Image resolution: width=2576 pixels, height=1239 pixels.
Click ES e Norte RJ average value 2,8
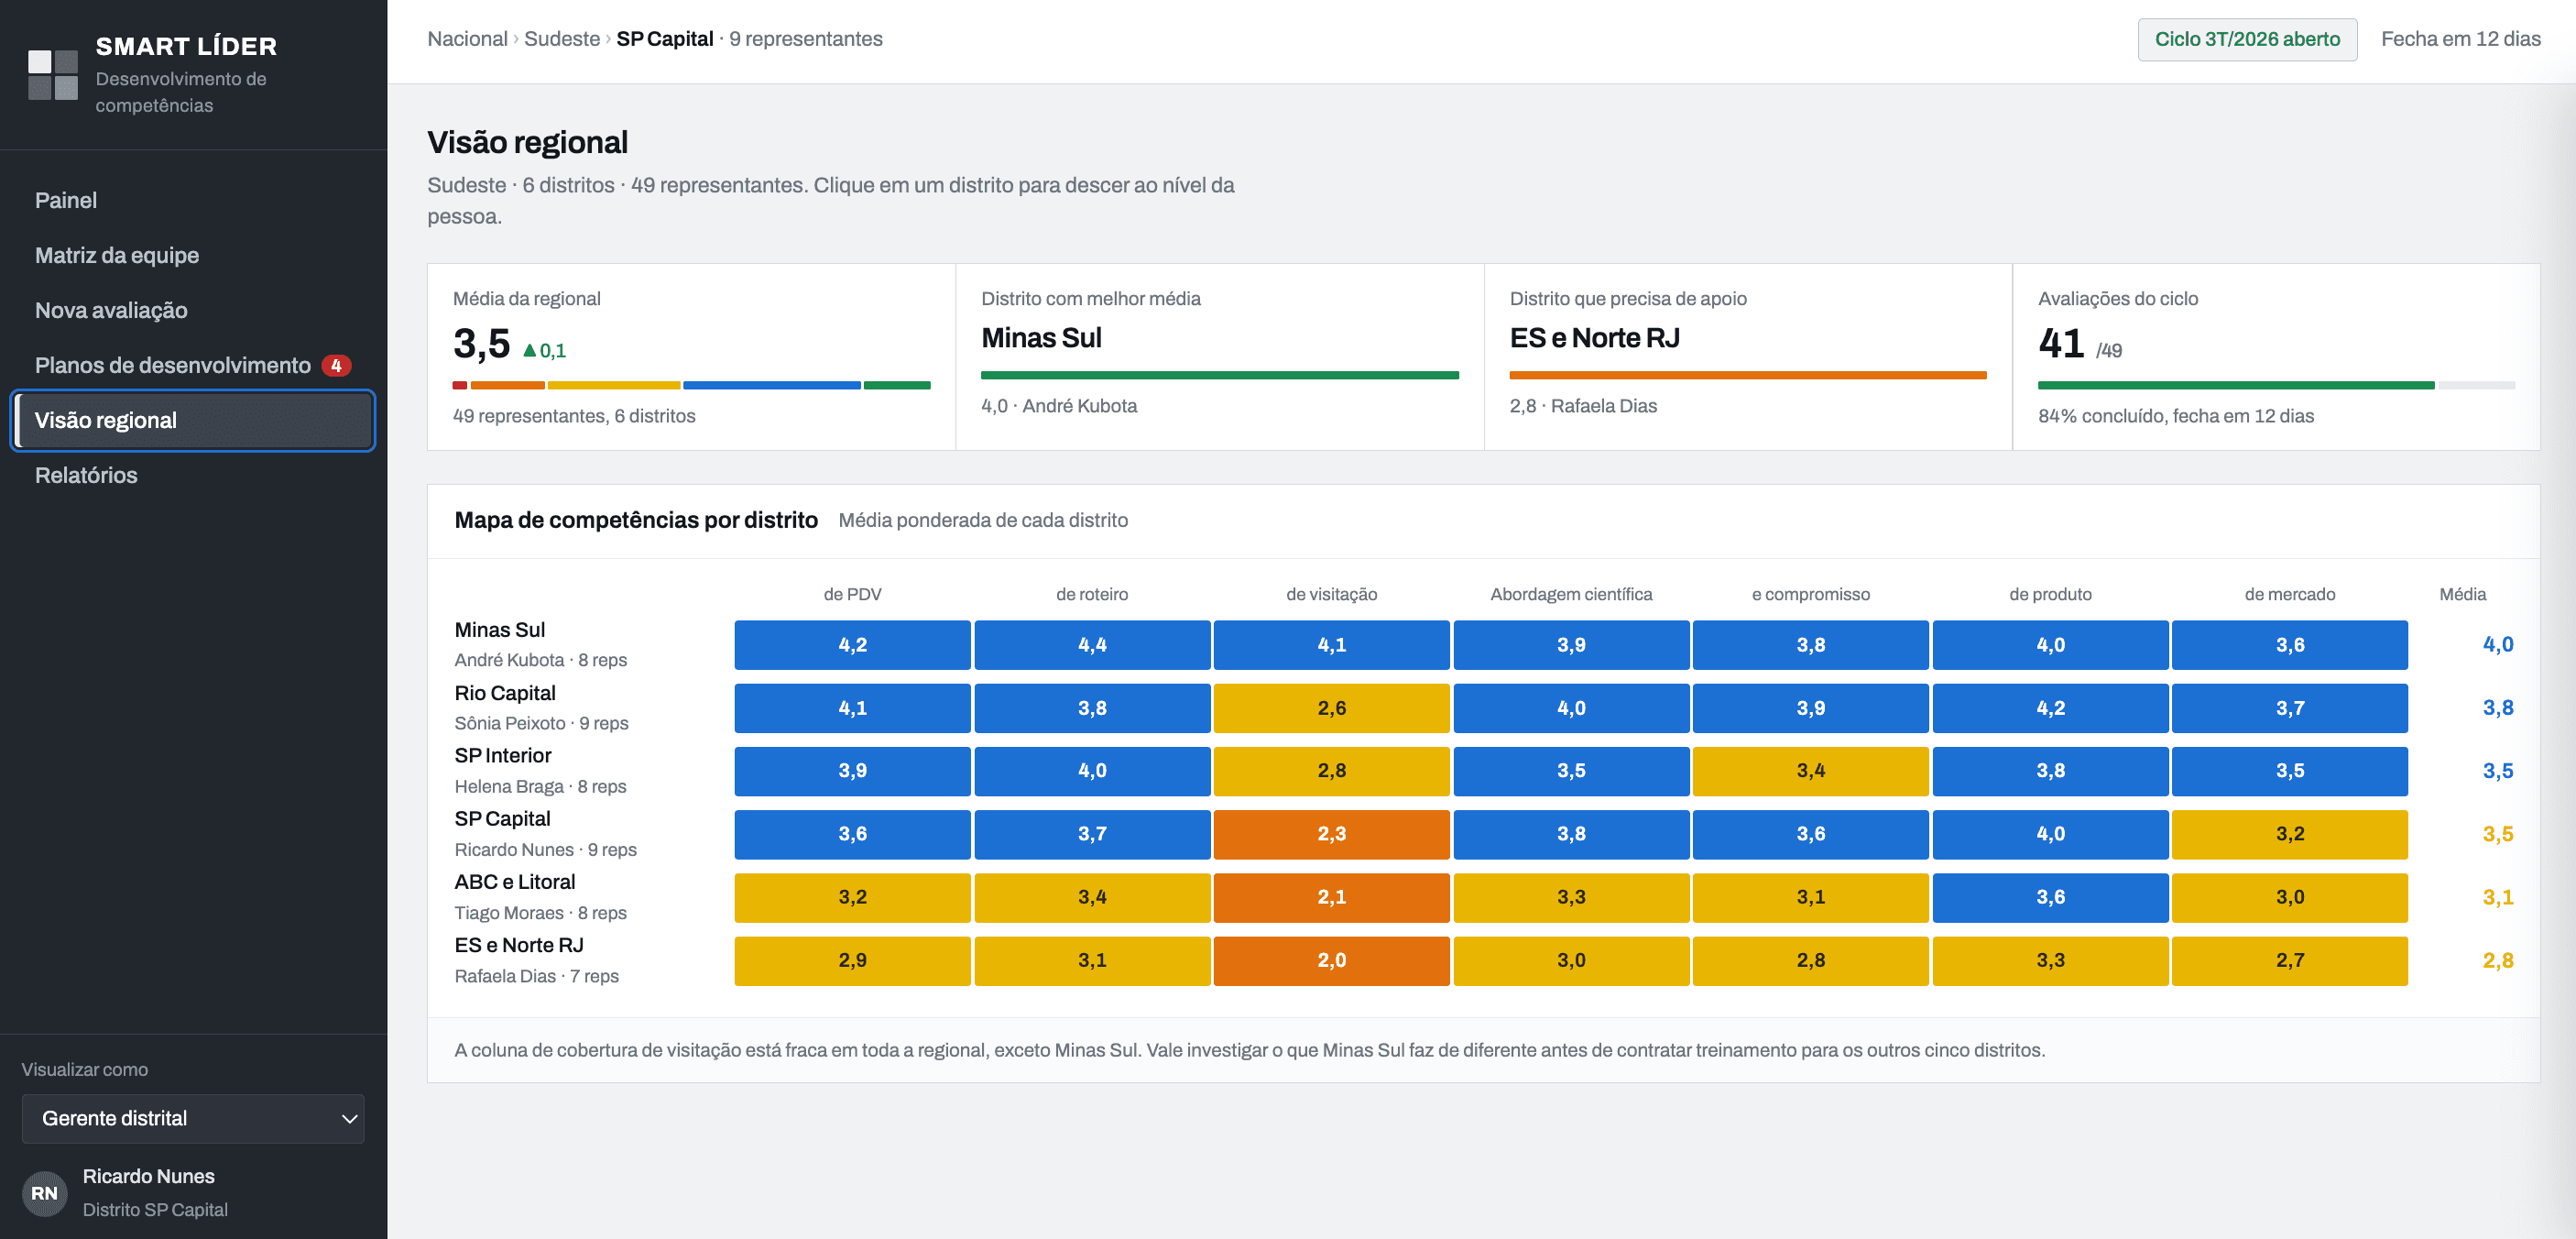[x=2497, y=960]
